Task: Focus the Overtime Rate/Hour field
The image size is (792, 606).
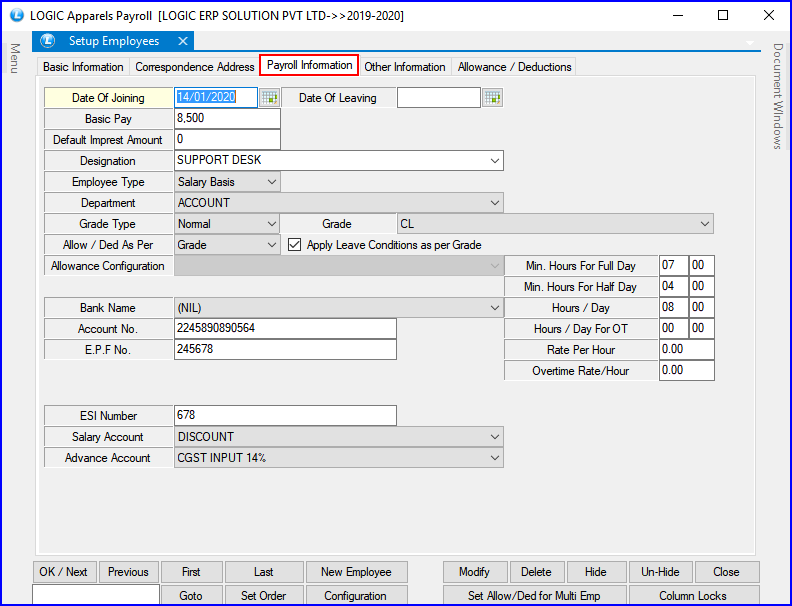Action: tap(686, 371)
